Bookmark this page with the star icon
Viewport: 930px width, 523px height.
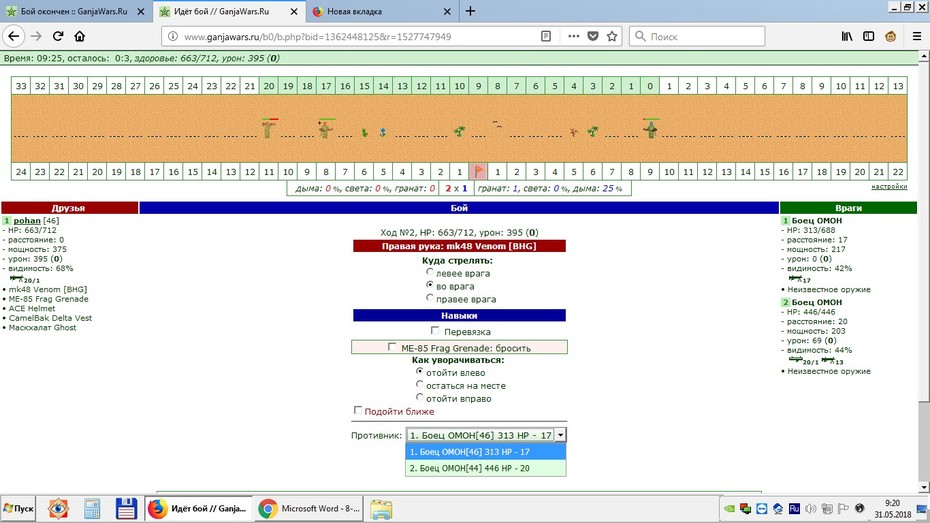coord(612,36)
